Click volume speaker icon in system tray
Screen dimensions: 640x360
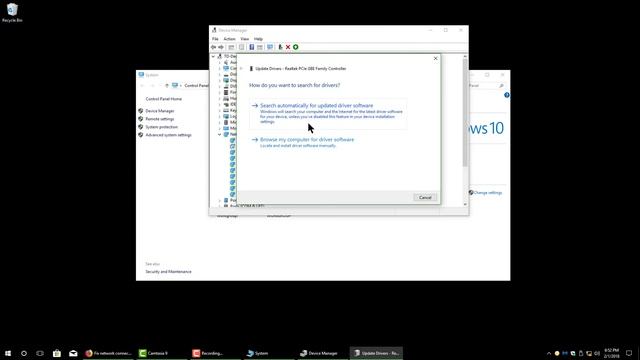click(x=597, y=353)
